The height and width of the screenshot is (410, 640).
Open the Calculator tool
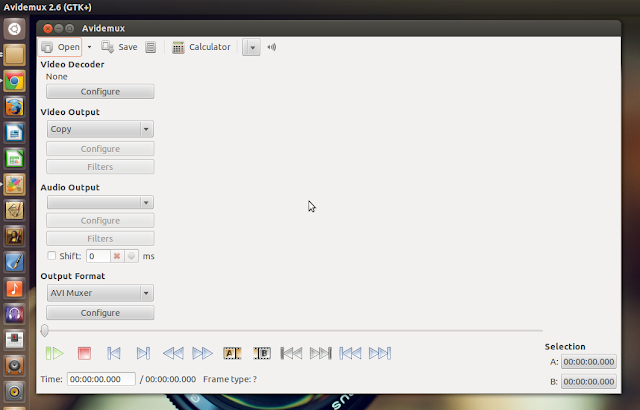tap(201, 47)
